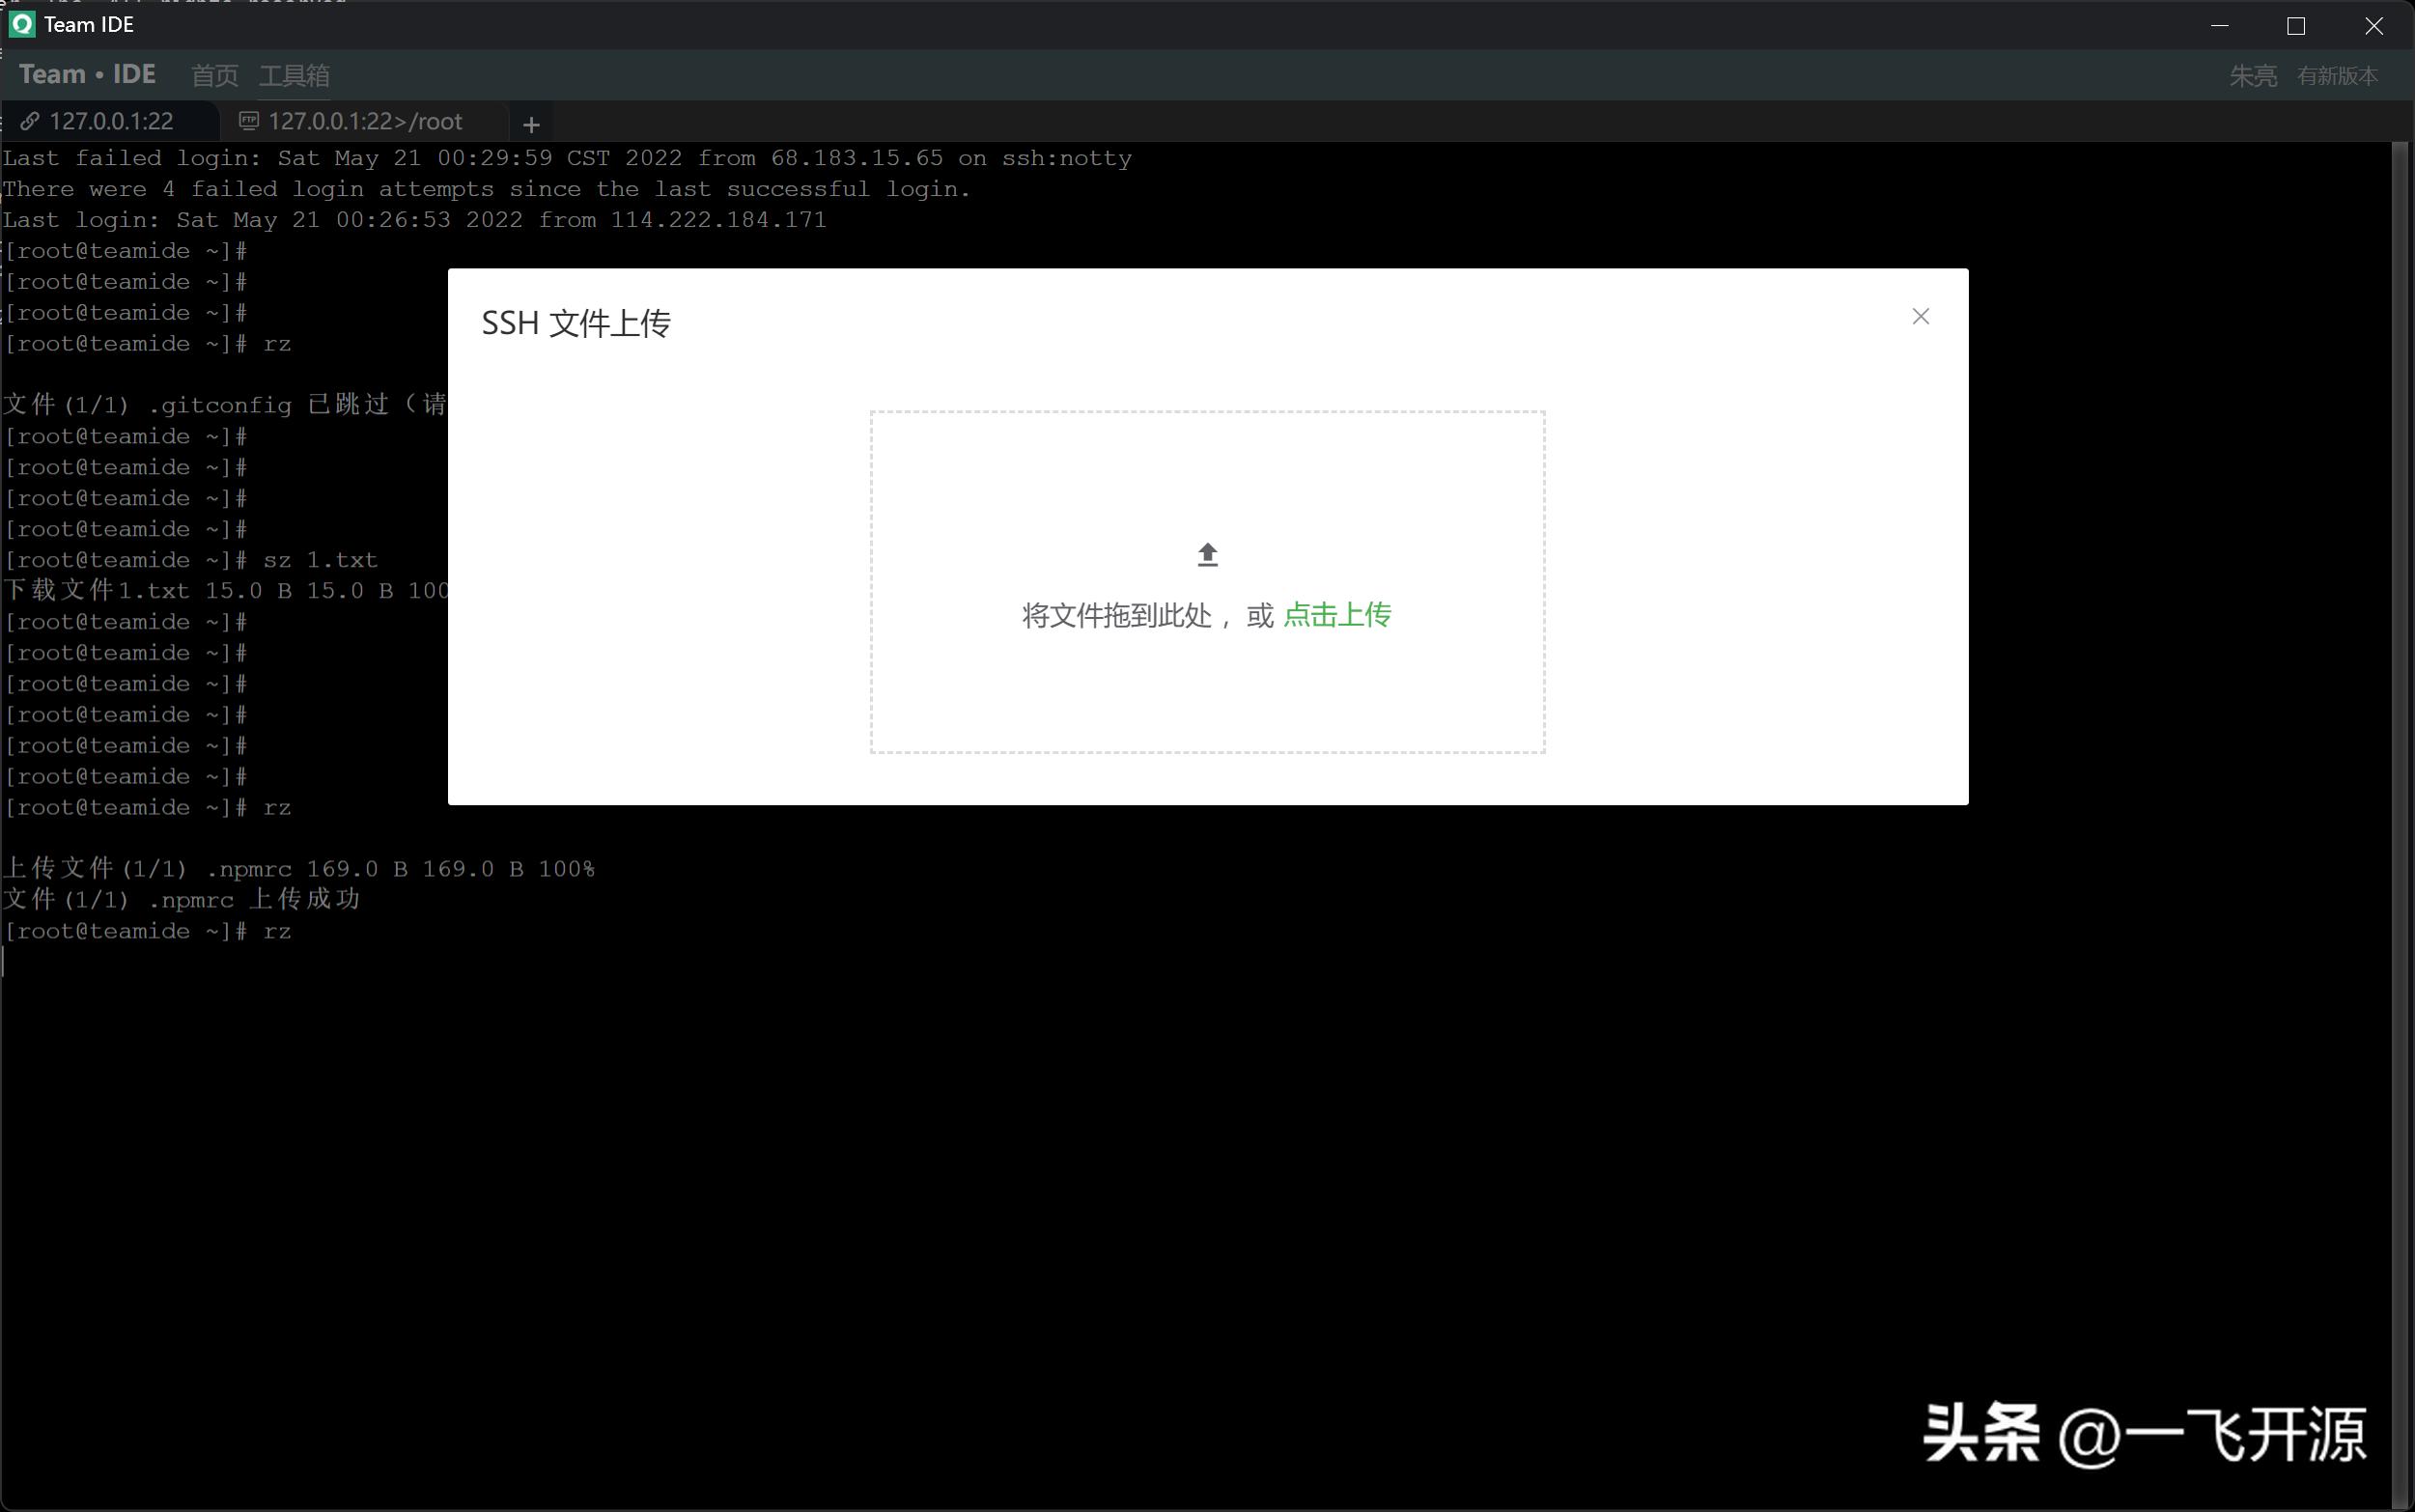Click the 朱亮 user name
Screen dimensions: 2415x1512
pyautogui.click(x=2252, y=75)
